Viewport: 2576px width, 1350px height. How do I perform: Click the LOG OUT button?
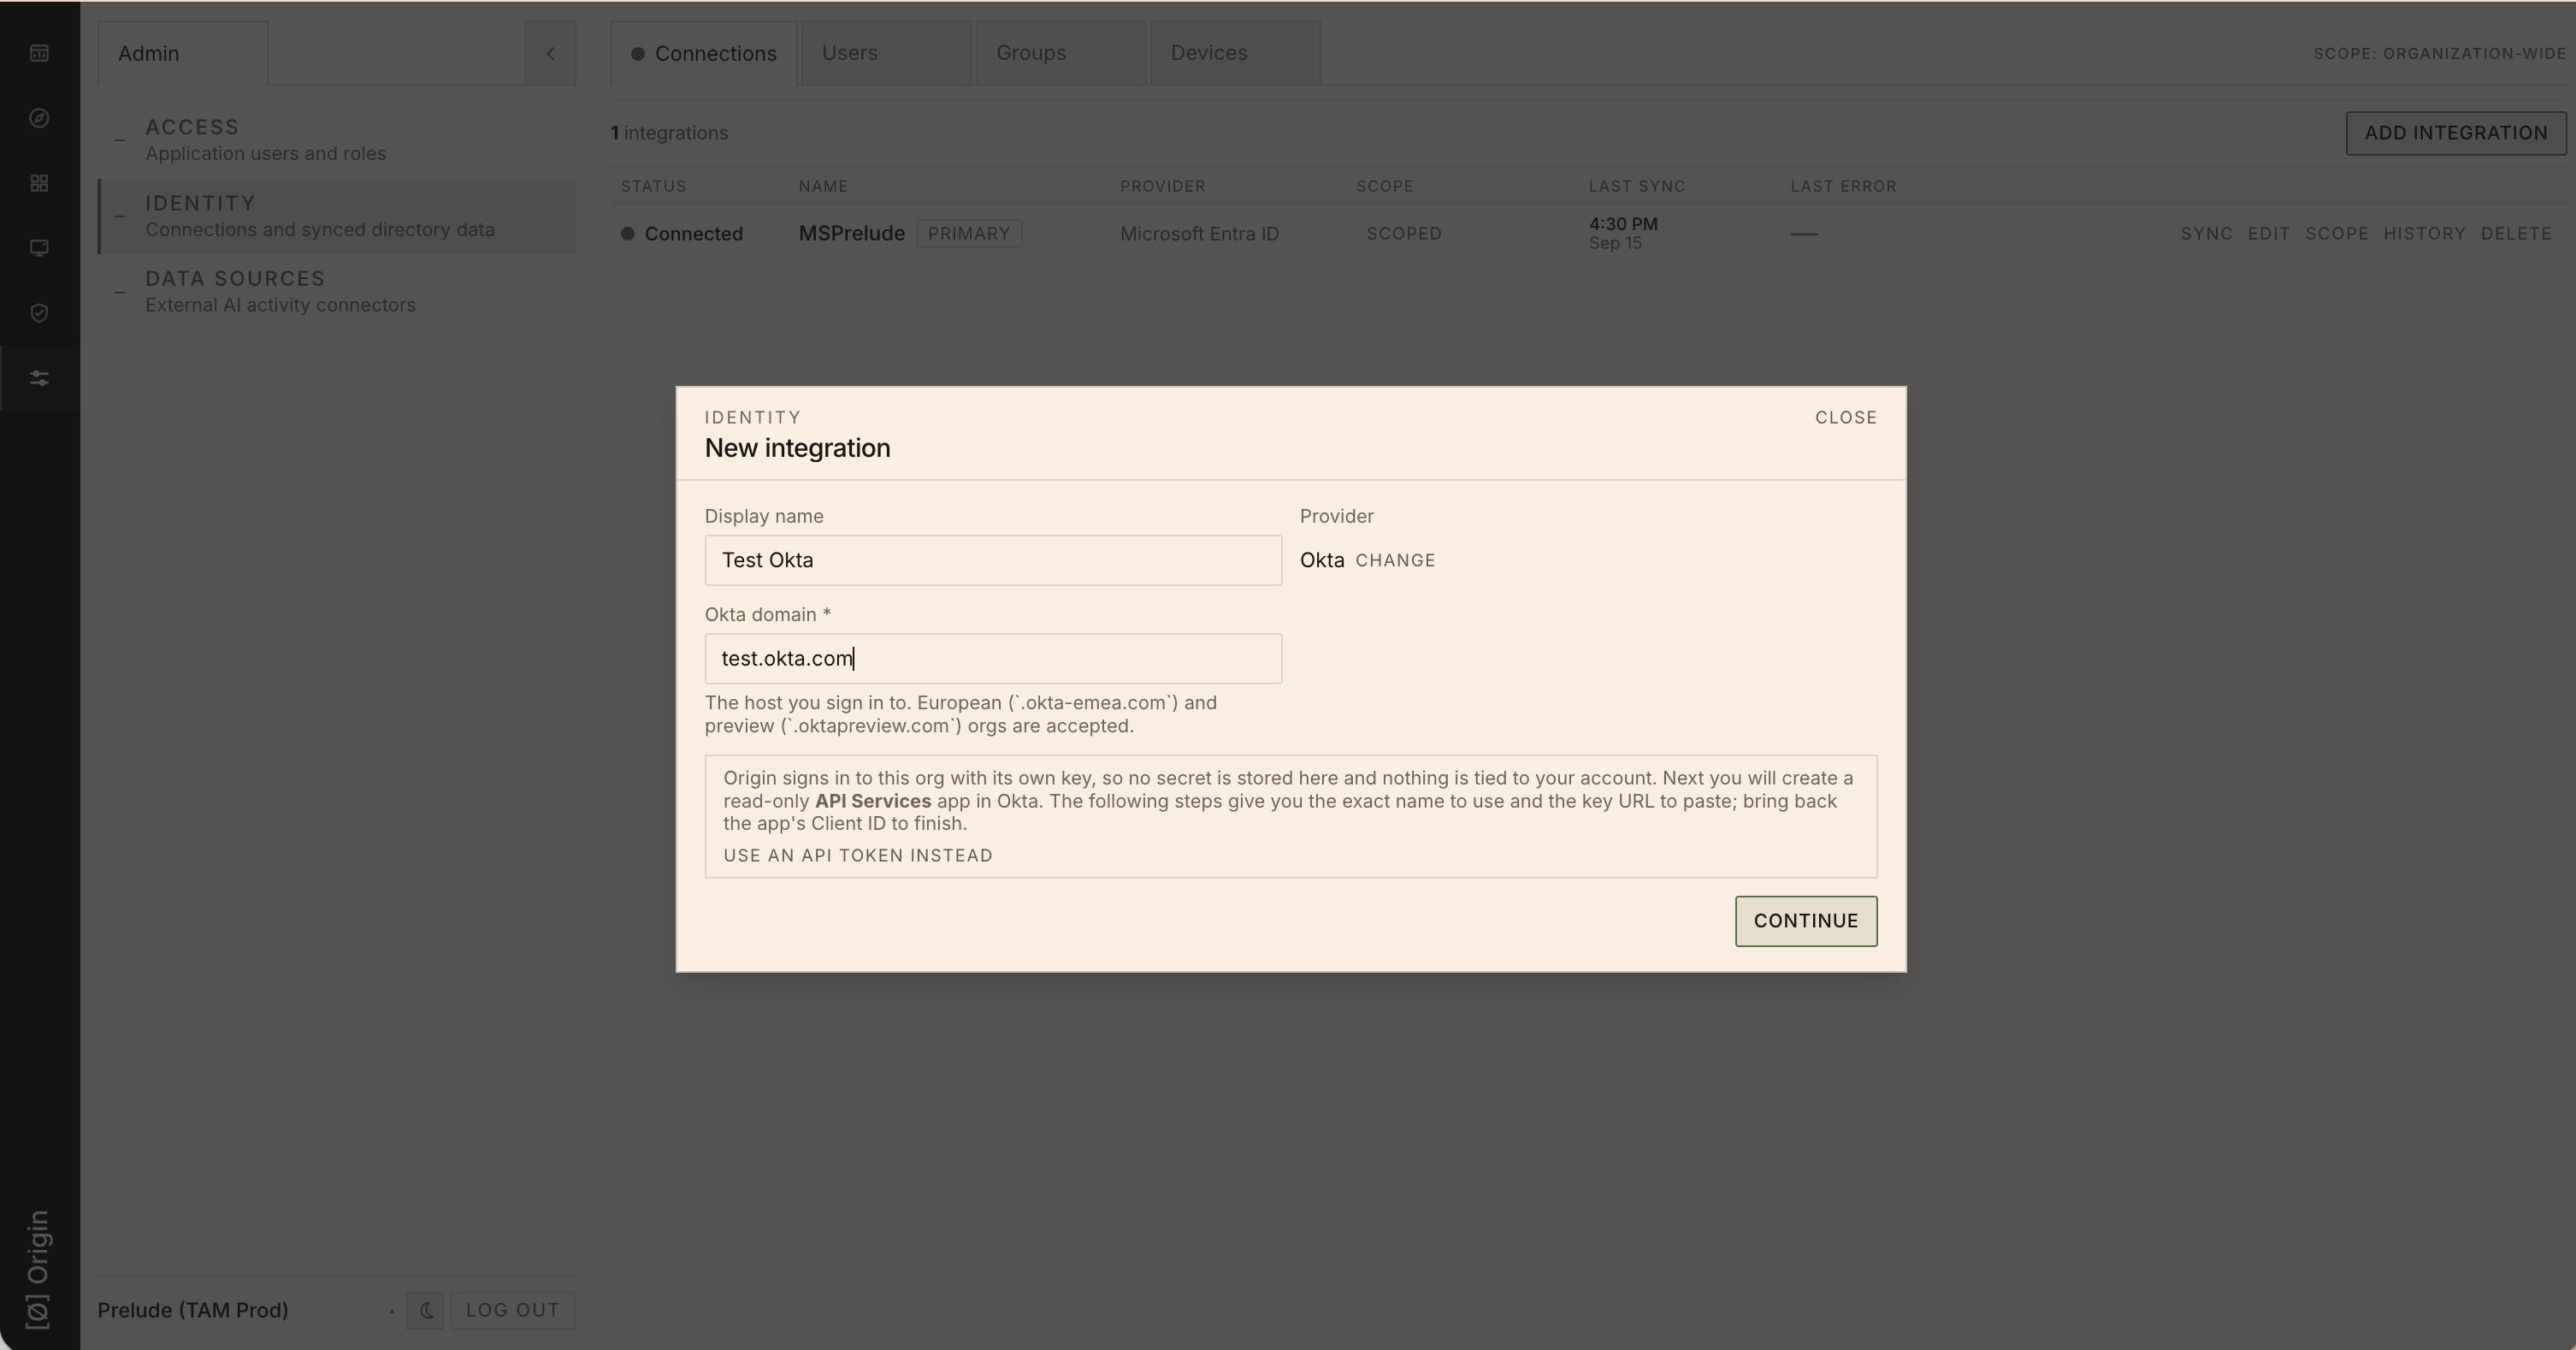click(513, 1310)
